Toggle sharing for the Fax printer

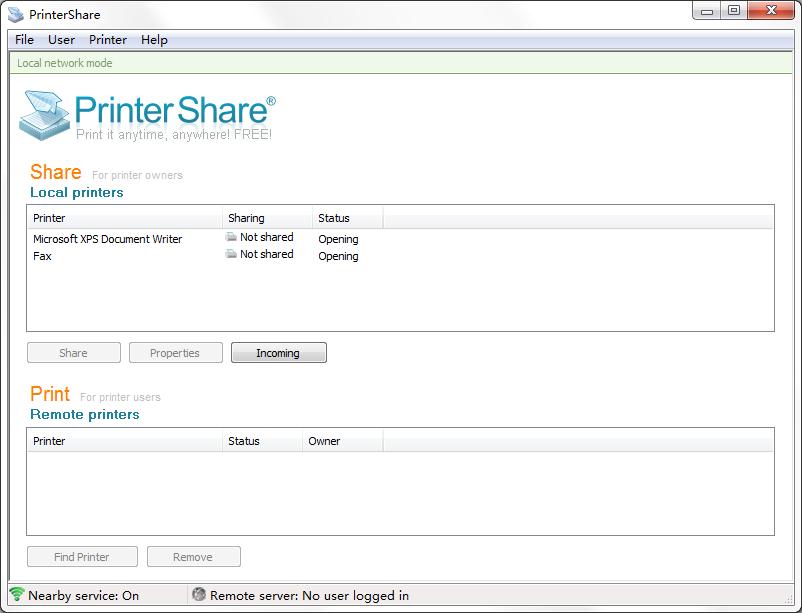click(230, 253)
